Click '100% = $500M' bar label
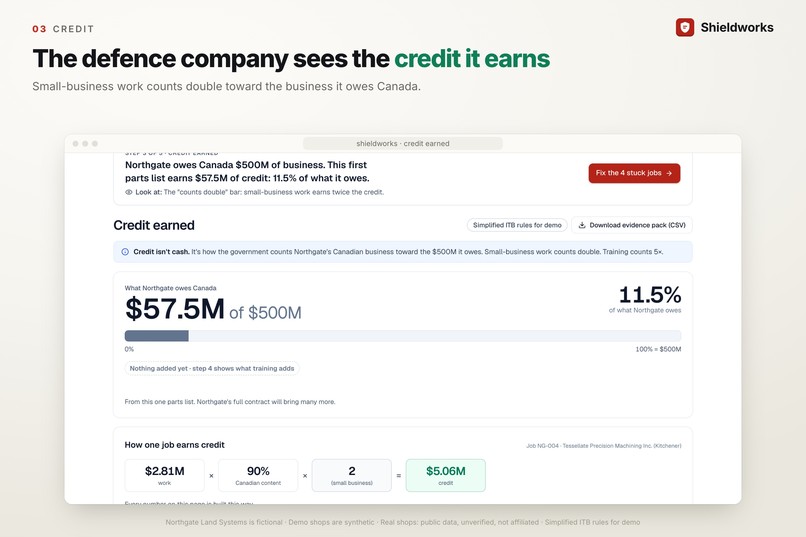The image size is (806, 537). pos(658,349)
